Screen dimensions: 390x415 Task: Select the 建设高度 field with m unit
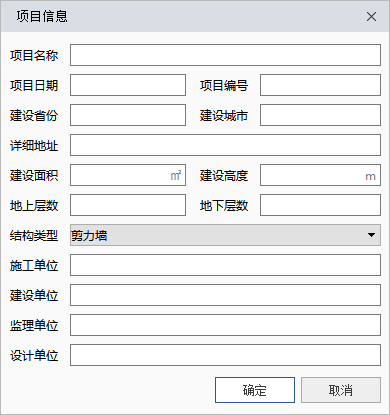320,175
